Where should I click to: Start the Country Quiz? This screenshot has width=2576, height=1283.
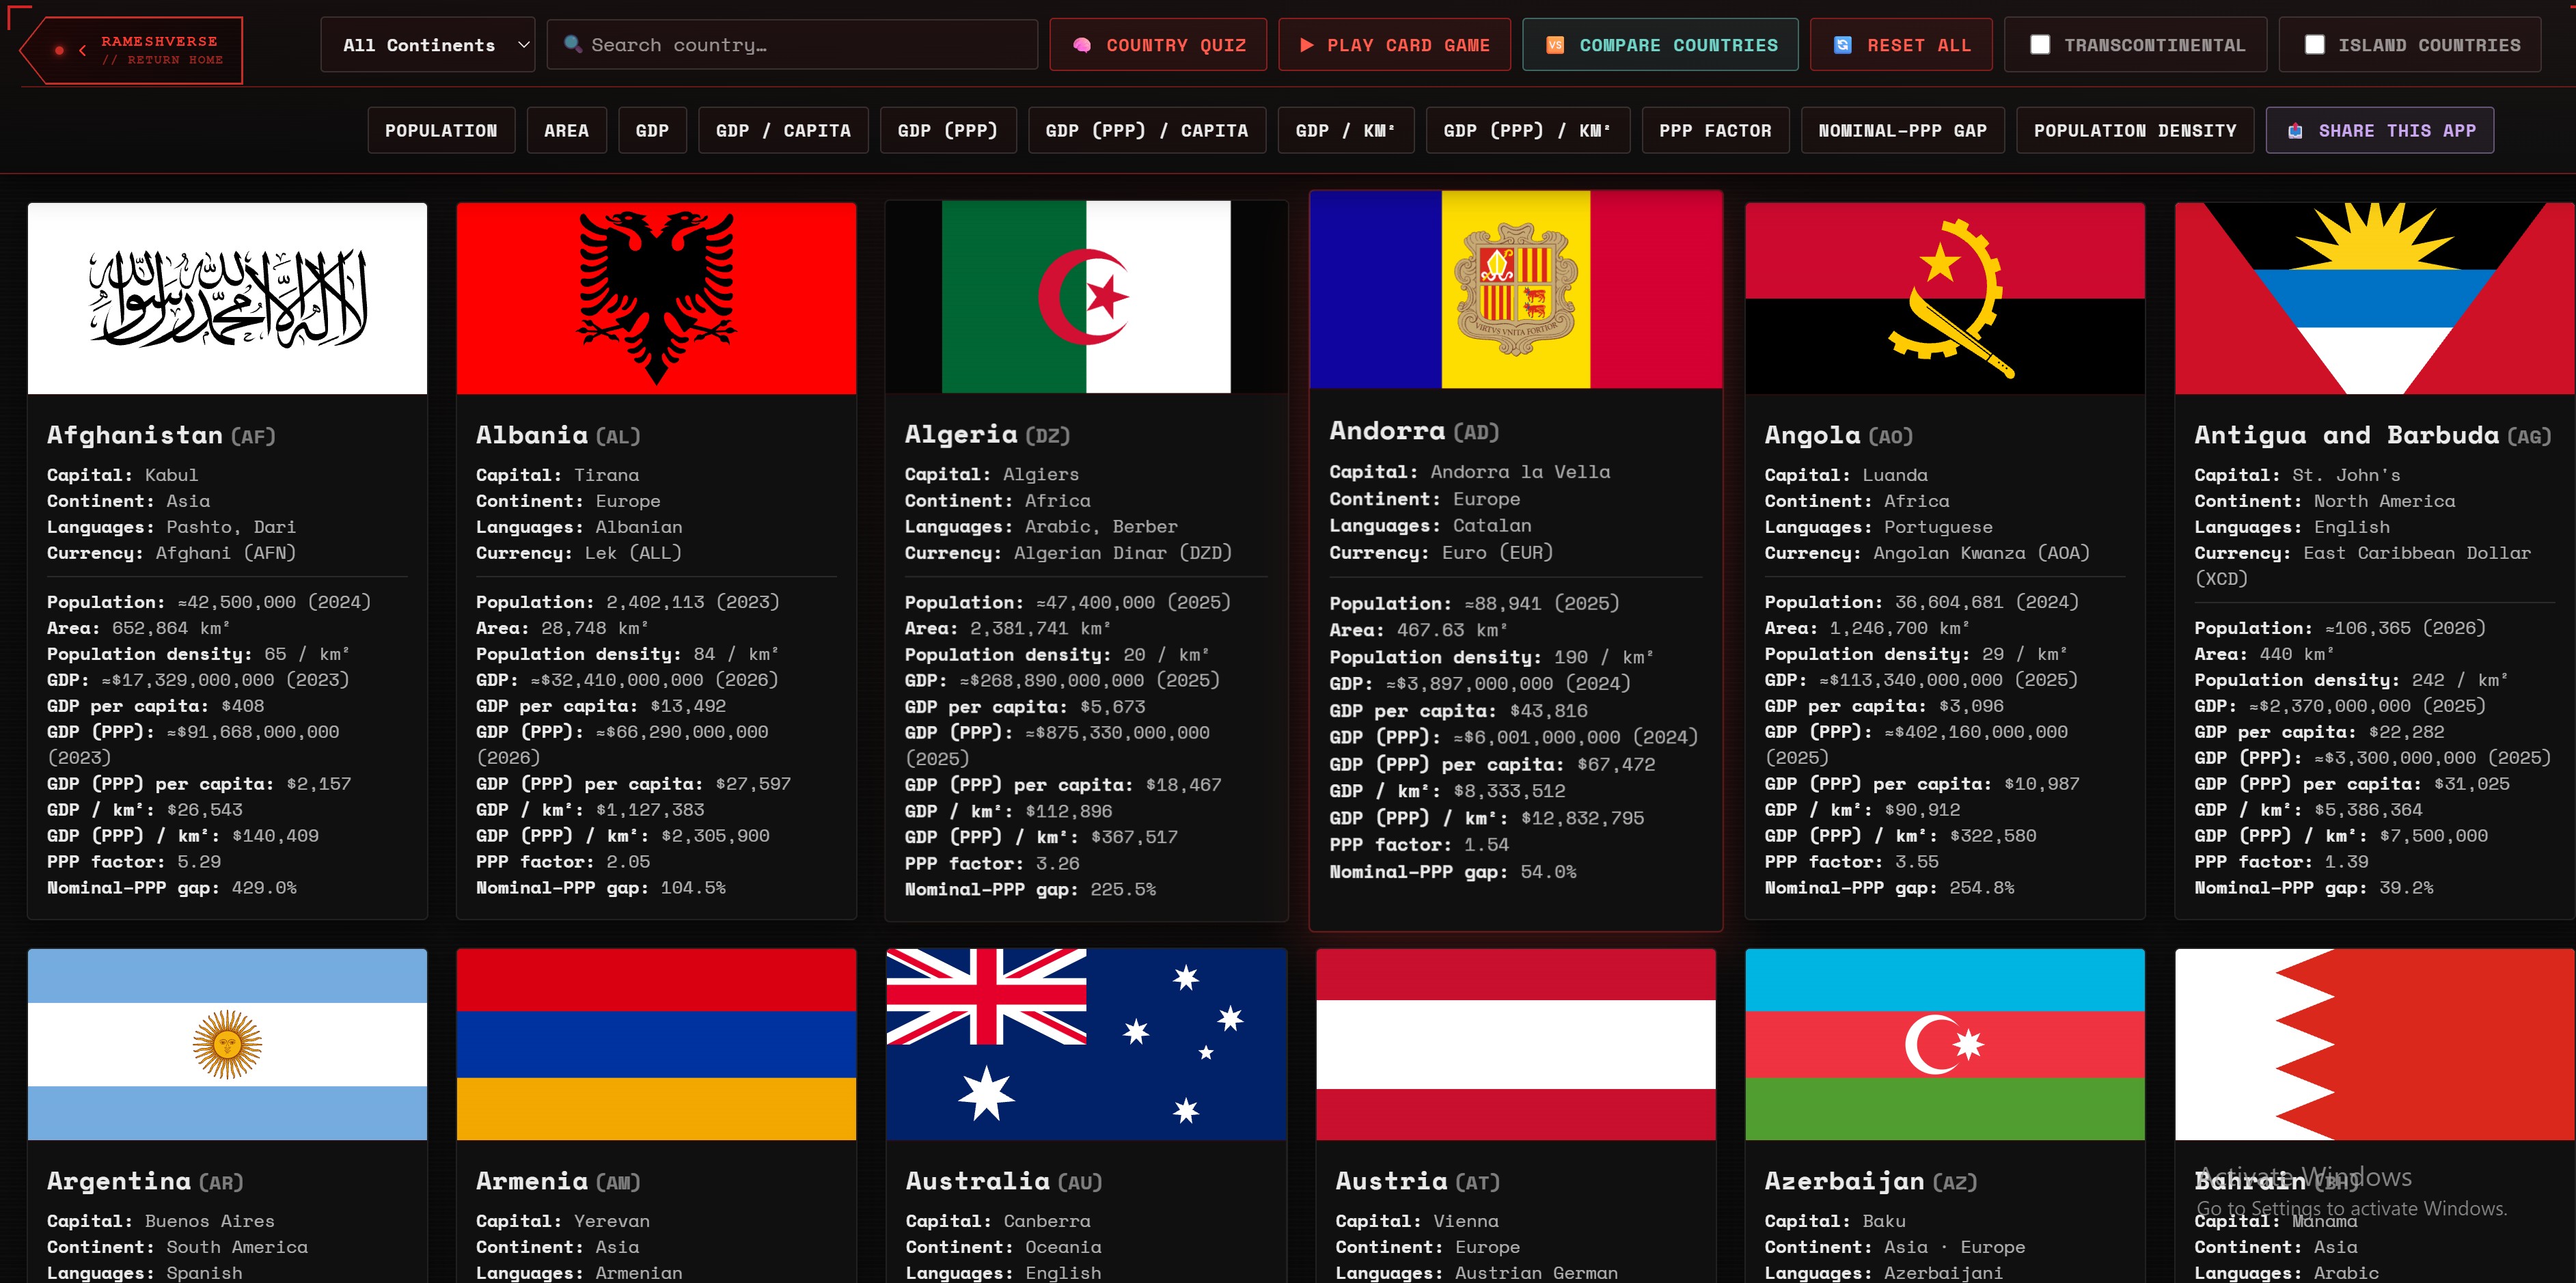pyautogui.click(x=1158, y=45)
